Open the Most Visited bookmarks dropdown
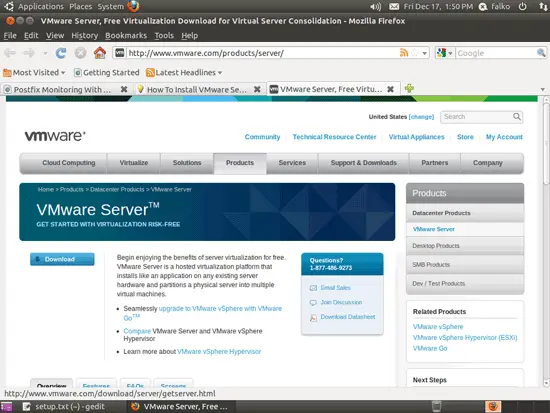 point(34,73)
